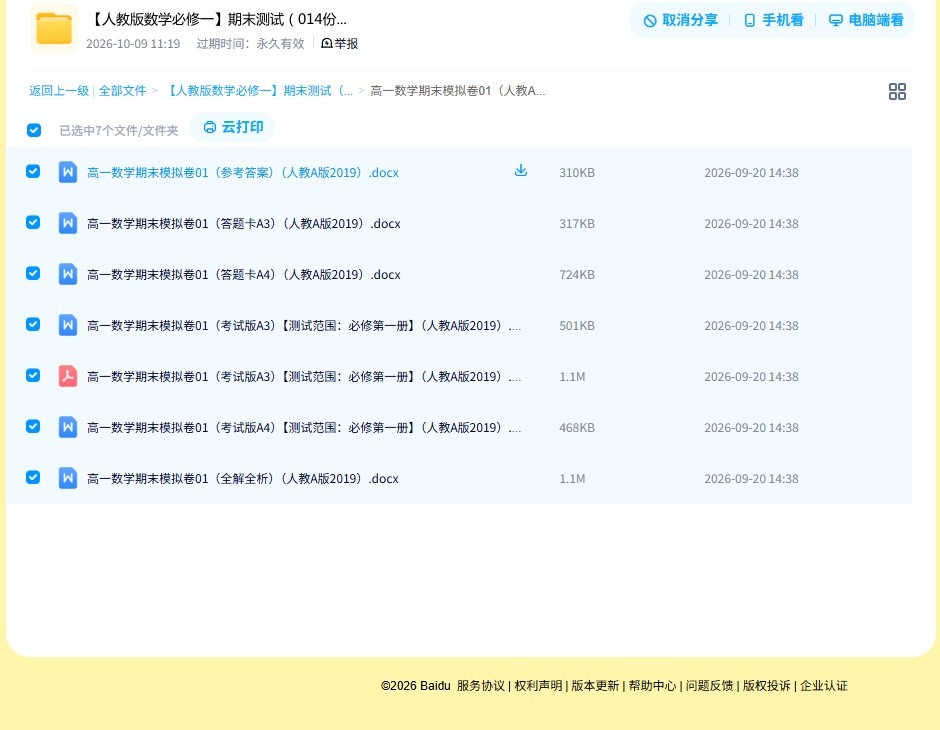Screen dimensions: 940x730
Task: Click 问题反馈 footer link
Action: coord(709,686)
